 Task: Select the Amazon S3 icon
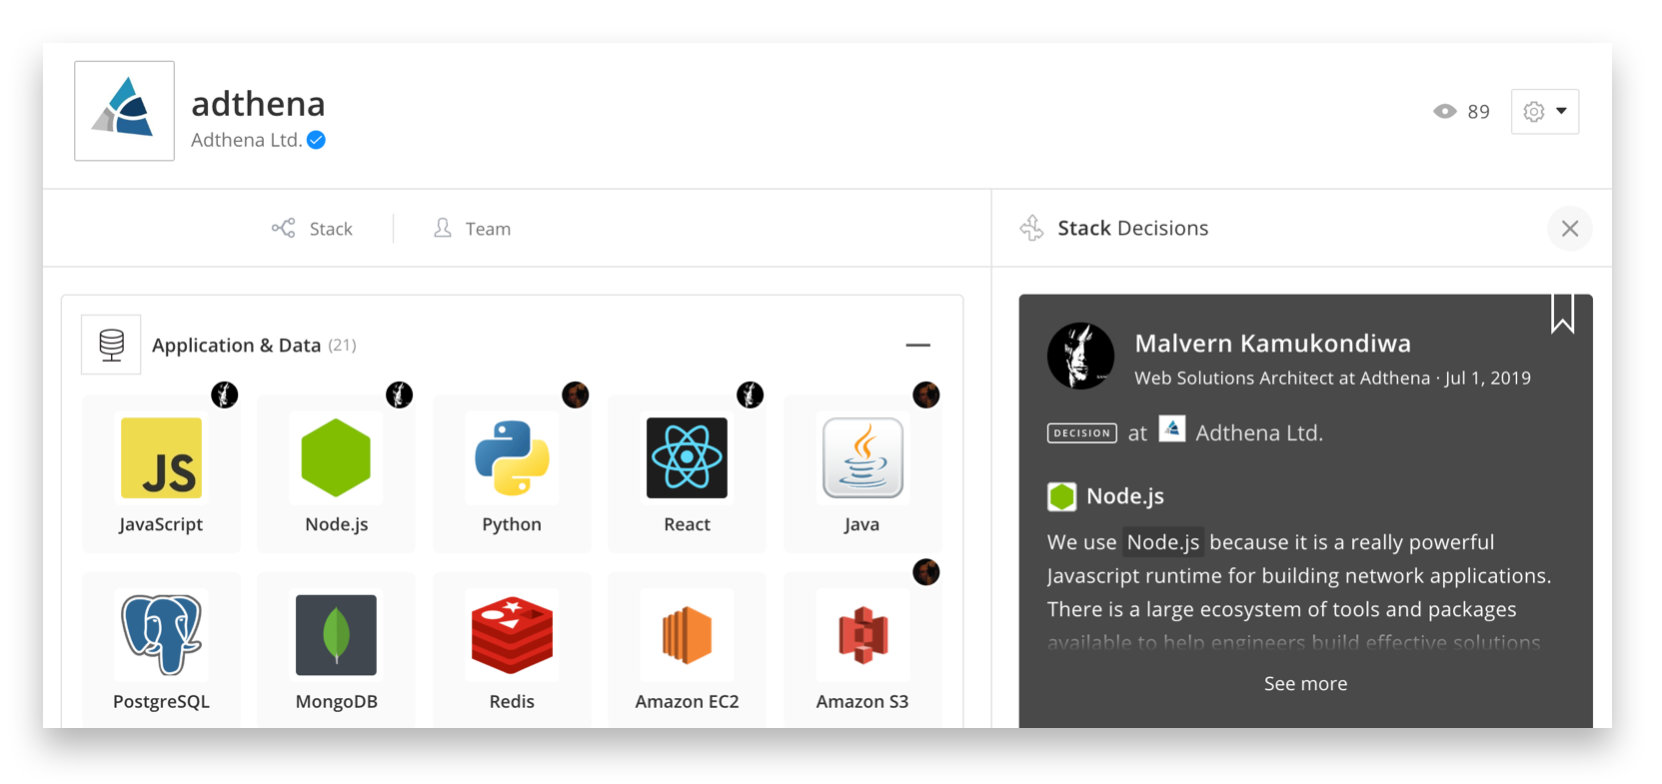(x=862, y=635)
